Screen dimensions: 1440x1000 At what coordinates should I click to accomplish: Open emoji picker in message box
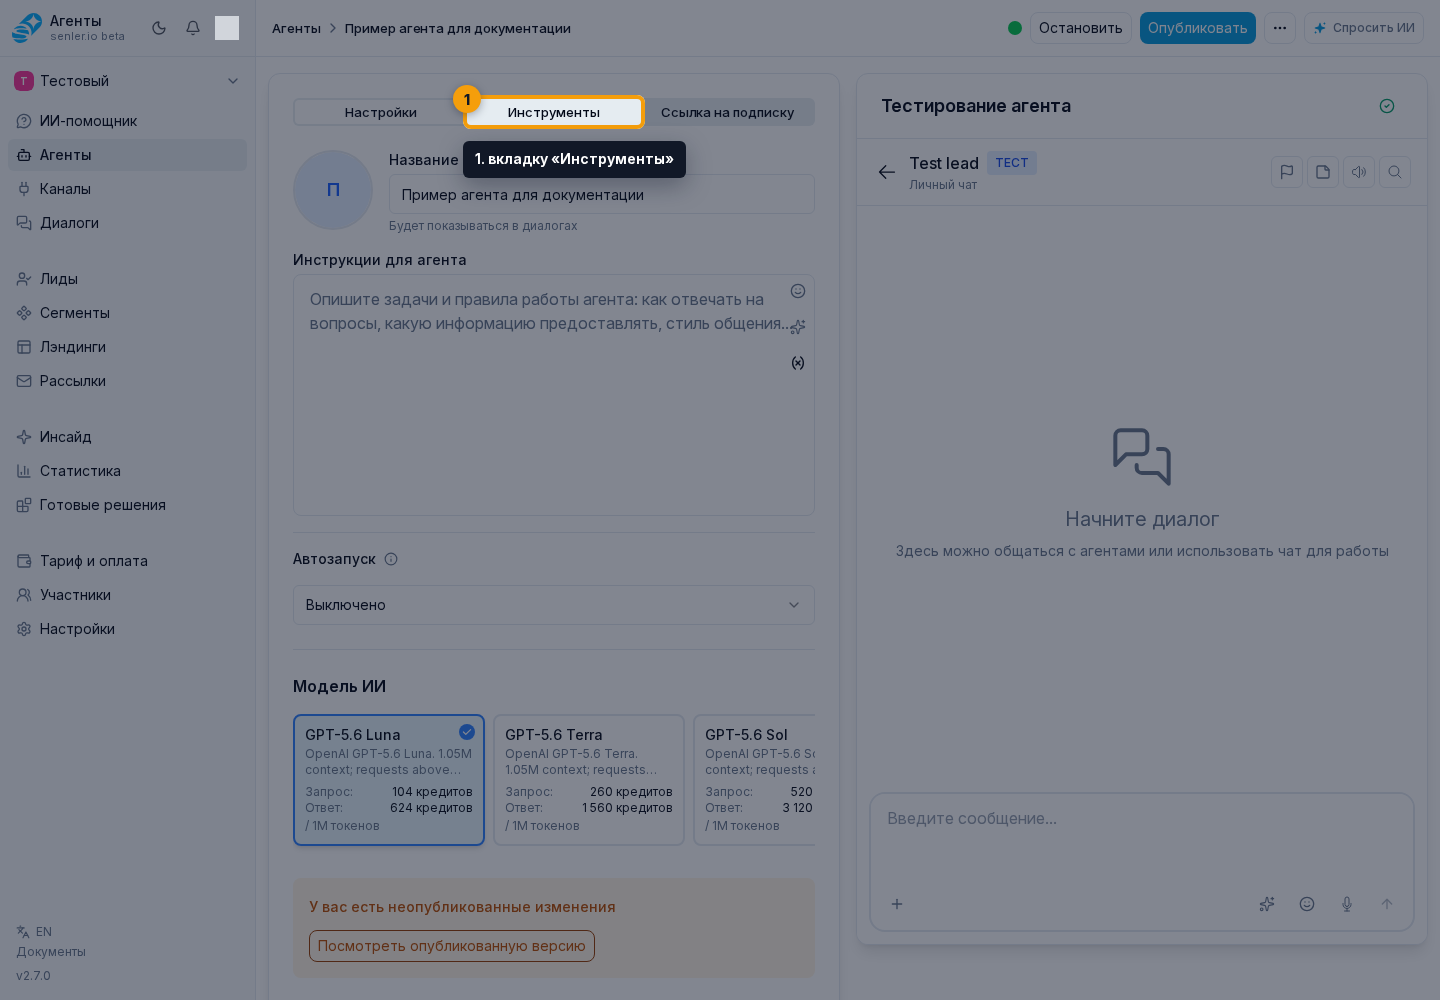1307,904
